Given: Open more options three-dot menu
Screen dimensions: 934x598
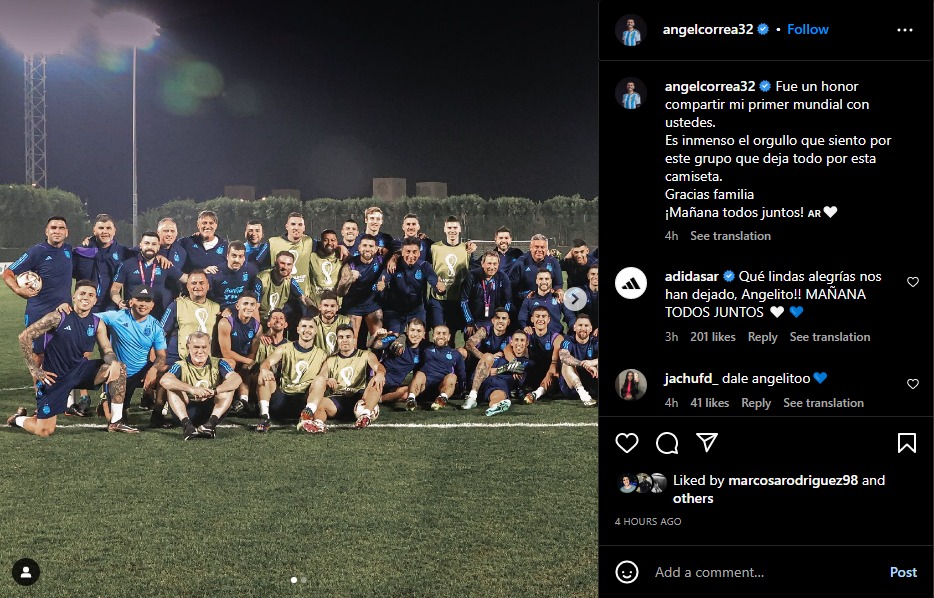Looking at the screenshot, I should click(905, 30).
